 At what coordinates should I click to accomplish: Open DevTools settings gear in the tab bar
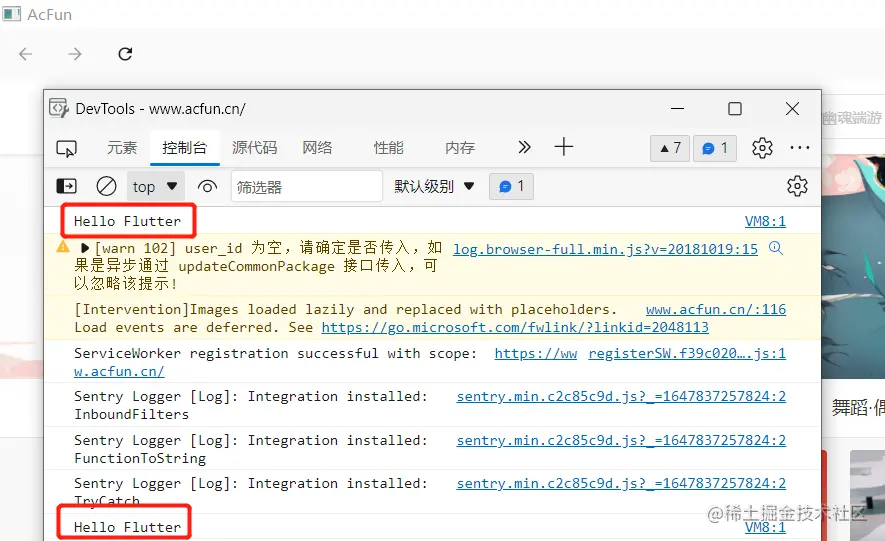(x=762, y=148)
